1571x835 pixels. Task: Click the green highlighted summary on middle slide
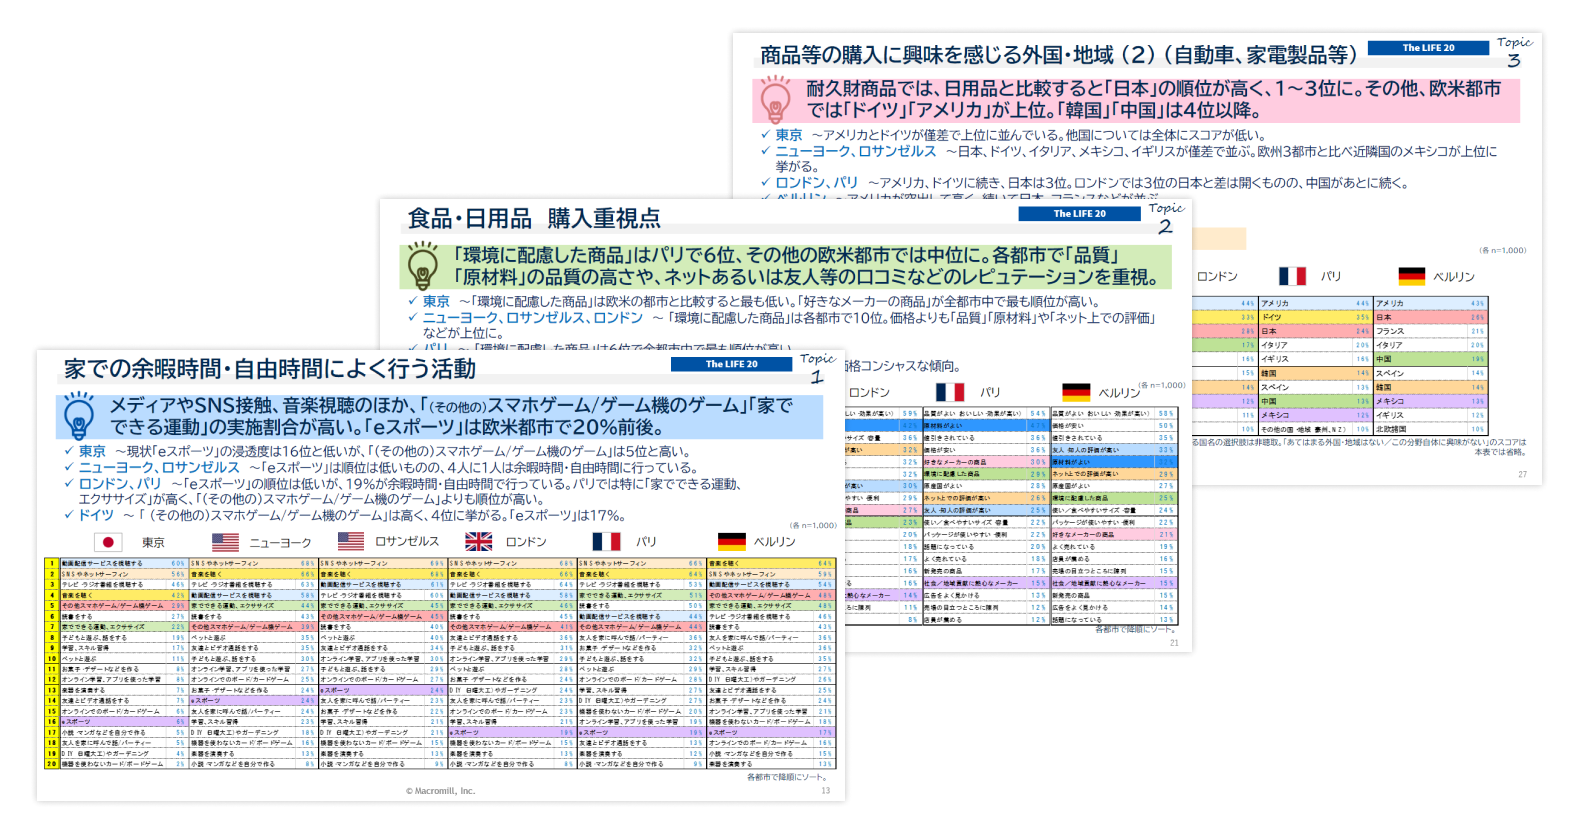(786, 266)
